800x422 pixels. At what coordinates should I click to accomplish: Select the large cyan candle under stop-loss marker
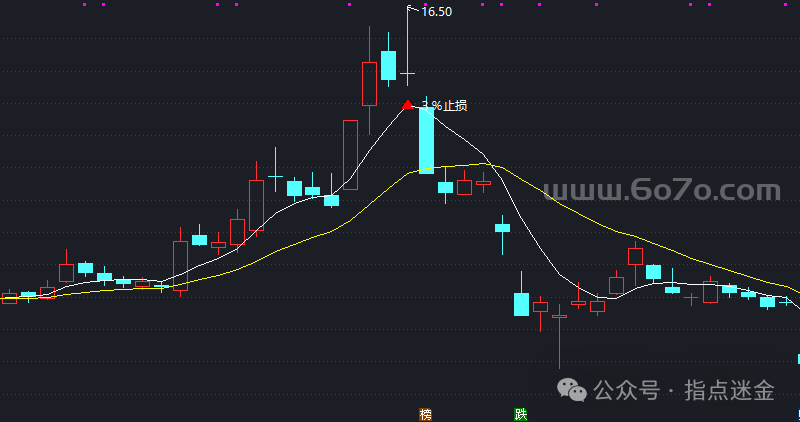click(426, 140)
